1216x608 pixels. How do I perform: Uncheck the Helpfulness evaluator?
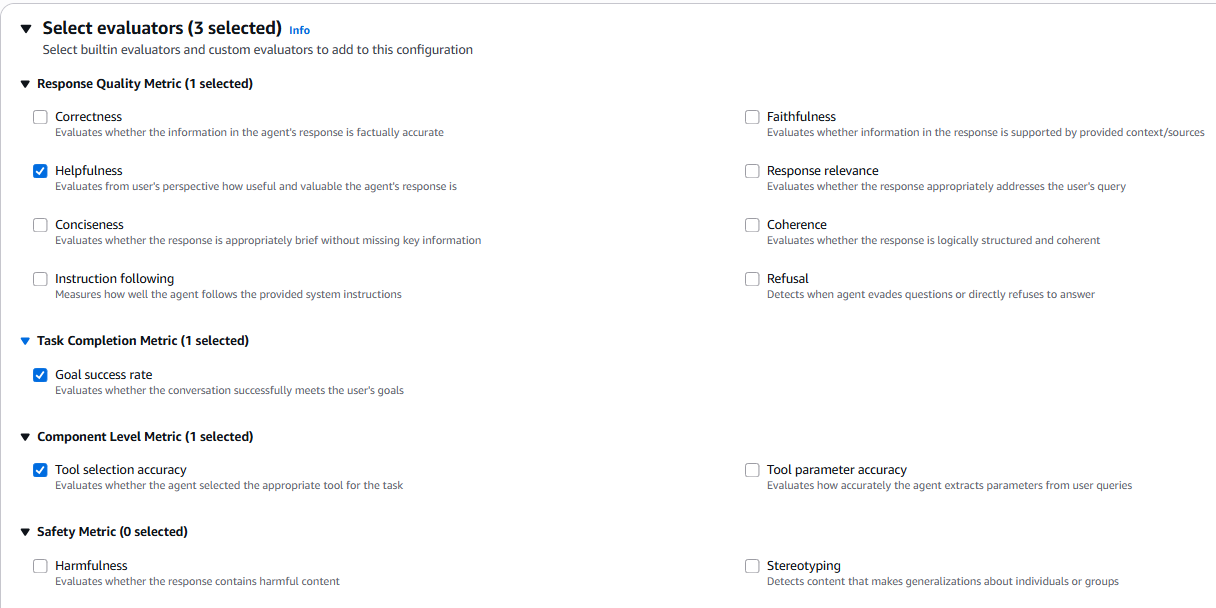pos(40,171)
